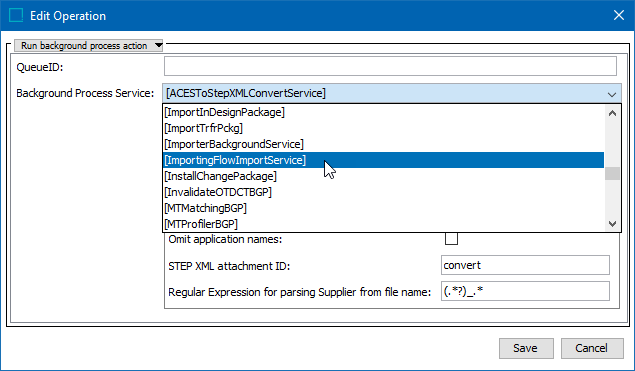Pick [ImportingFlowImportService] from the list
The height and width of the screenshot is (371, 635).
pyautogui.click(x=383, y=160)
